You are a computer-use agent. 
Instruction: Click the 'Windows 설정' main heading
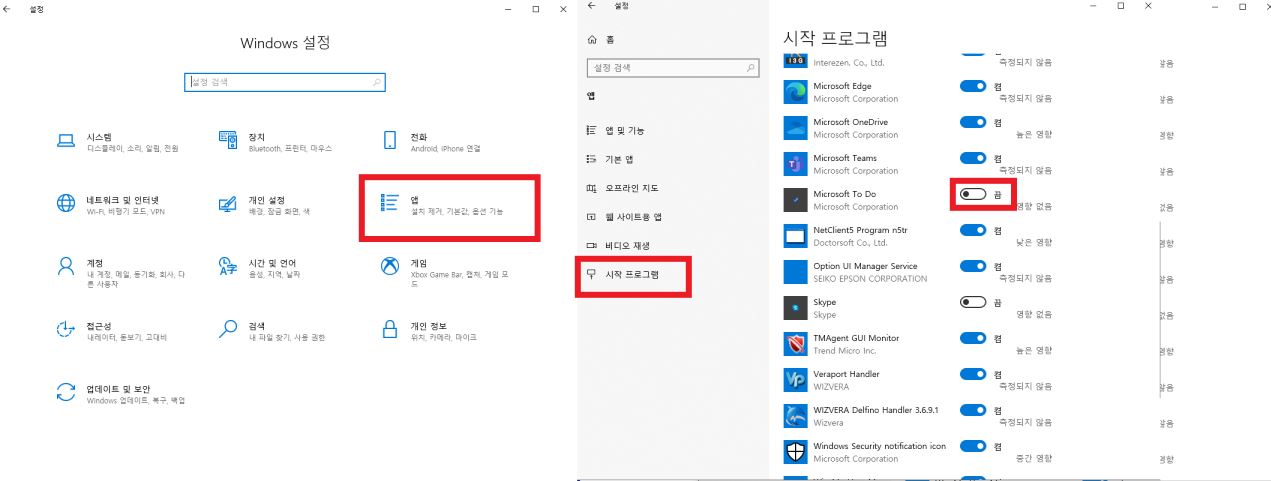coord(285,43)
